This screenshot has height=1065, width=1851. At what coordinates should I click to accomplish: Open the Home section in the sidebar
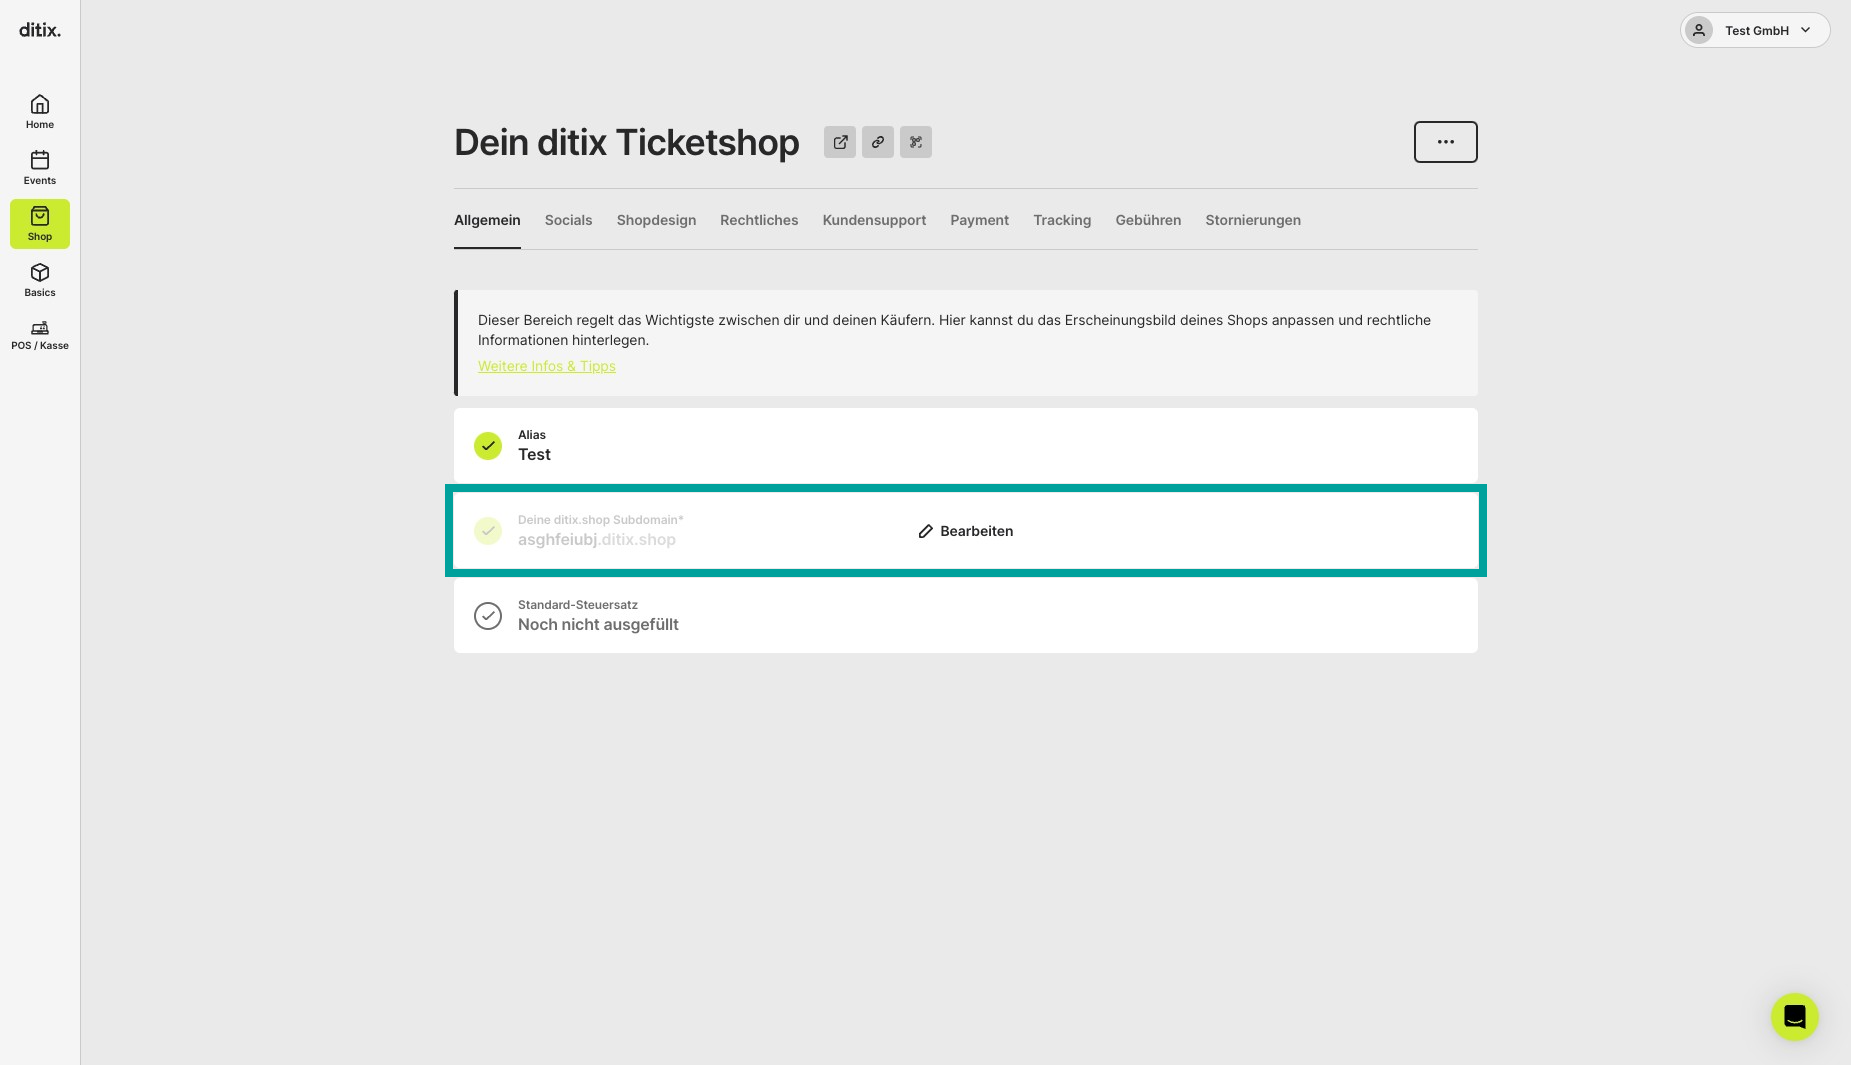click(40, 112)
